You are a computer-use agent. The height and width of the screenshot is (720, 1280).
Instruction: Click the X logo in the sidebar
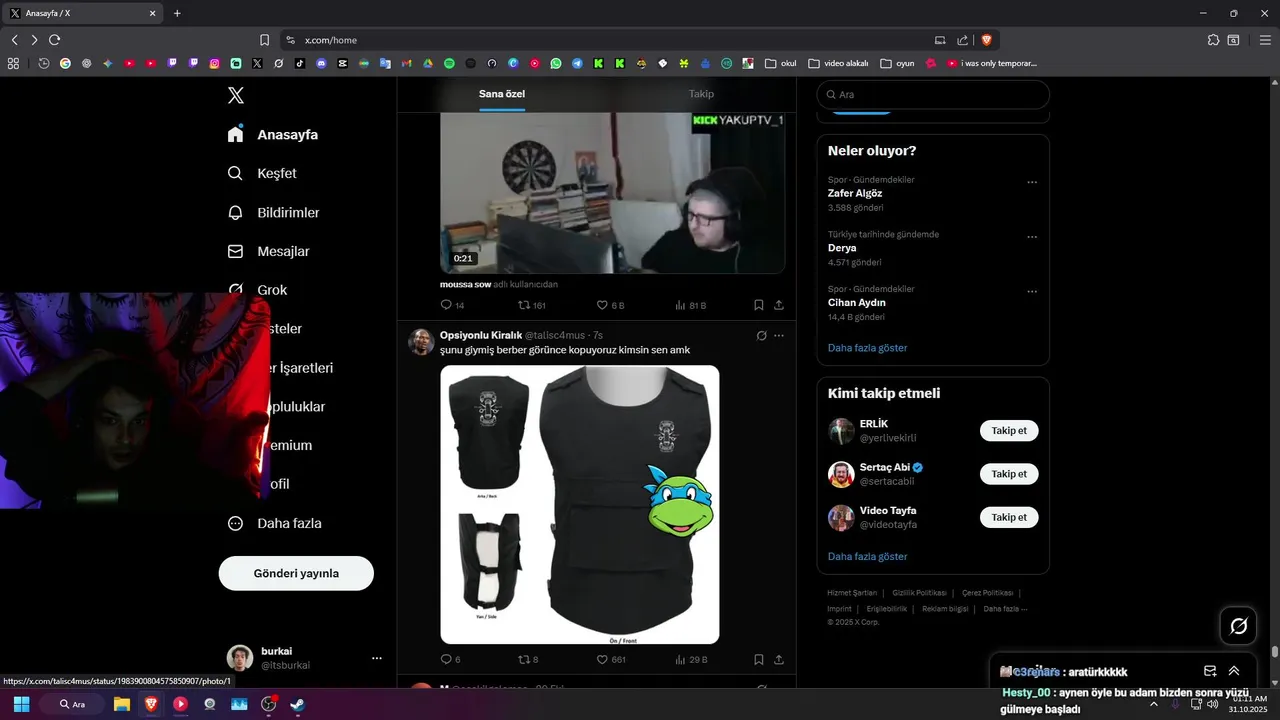point(236,95)
